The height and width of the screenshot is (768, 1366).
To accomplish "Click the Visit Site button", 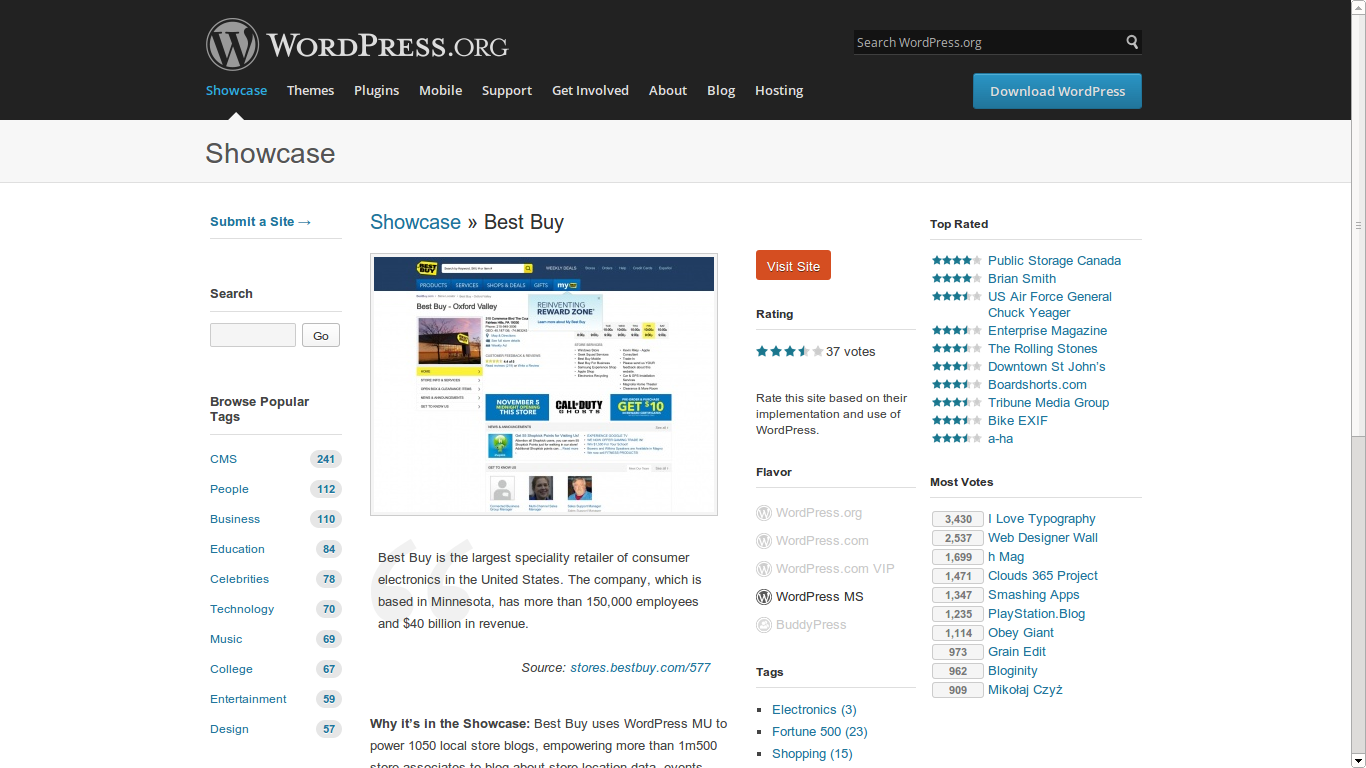I will coord(793,266).
